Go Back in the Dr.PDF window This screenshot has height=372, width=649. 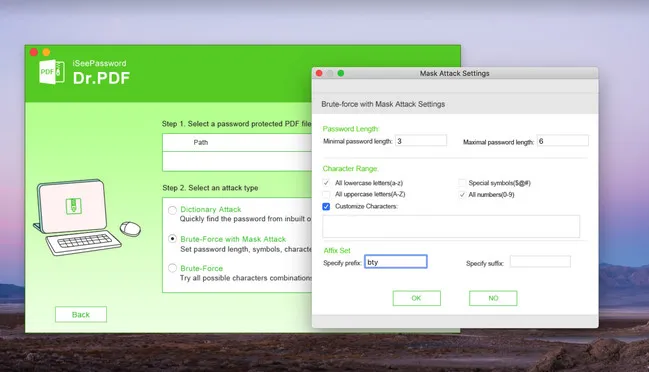point(81,314)
